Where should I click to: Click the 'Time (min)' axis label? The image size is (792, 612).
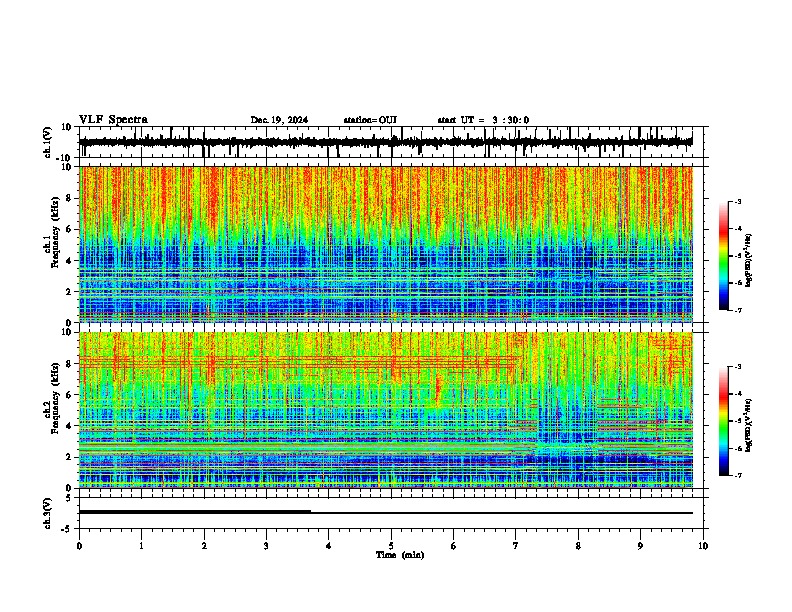[x=400, y=555]
